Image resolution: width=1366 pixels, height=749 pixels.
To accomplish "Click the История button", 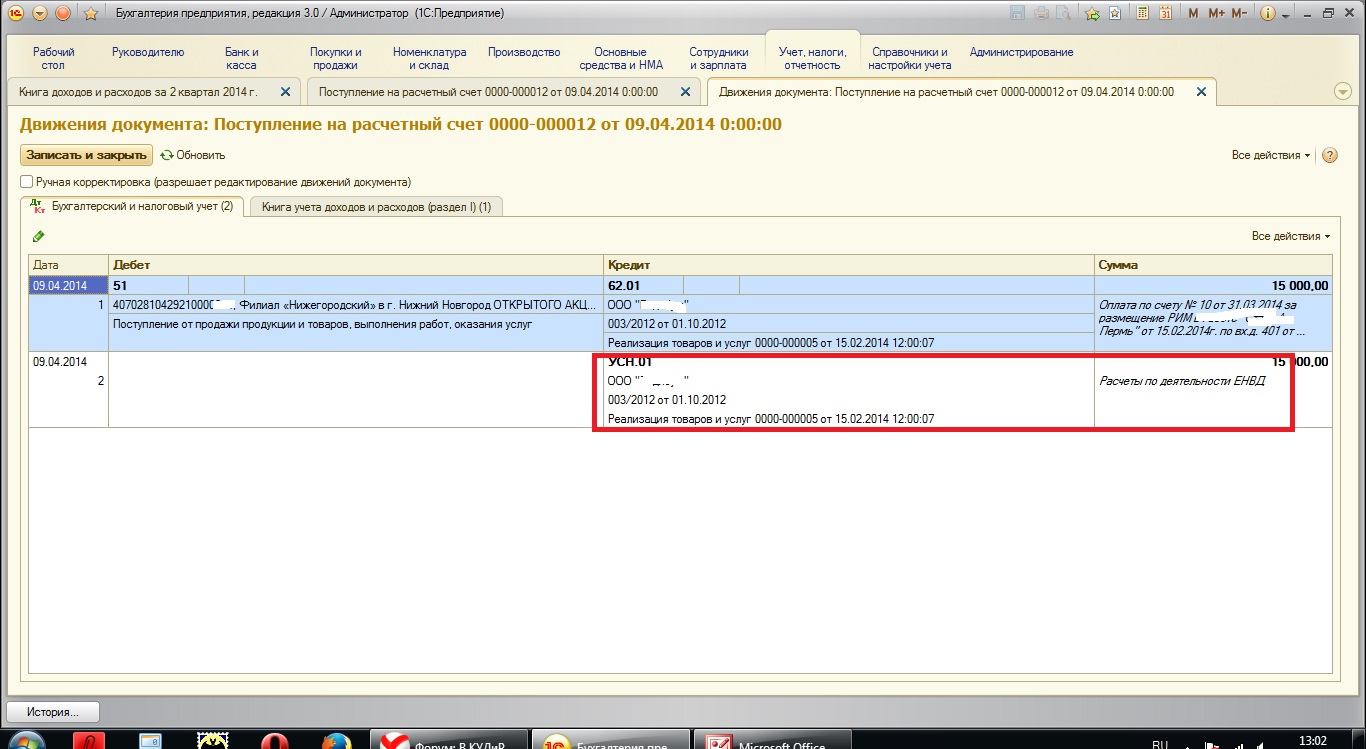I will pos(53,712).
